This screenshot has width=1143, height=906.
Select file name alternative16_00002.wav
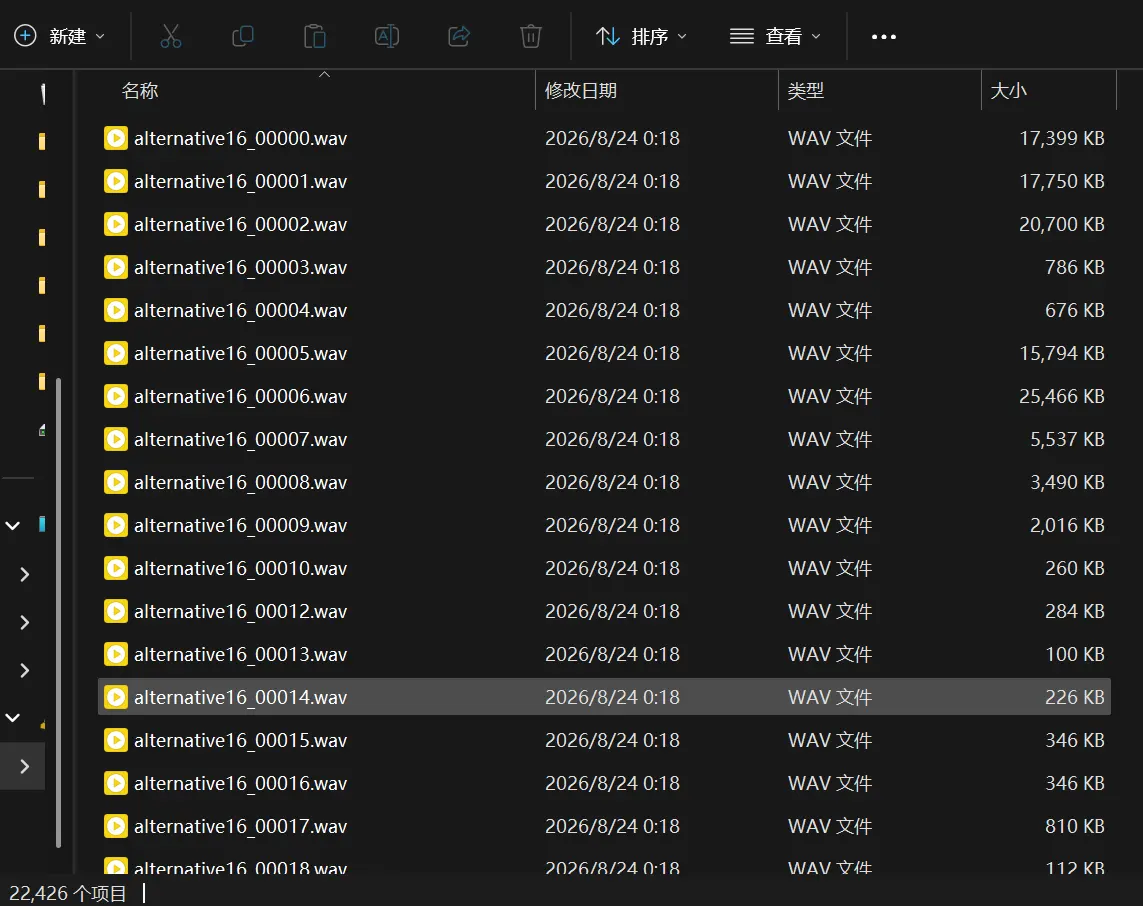[241, 224]
